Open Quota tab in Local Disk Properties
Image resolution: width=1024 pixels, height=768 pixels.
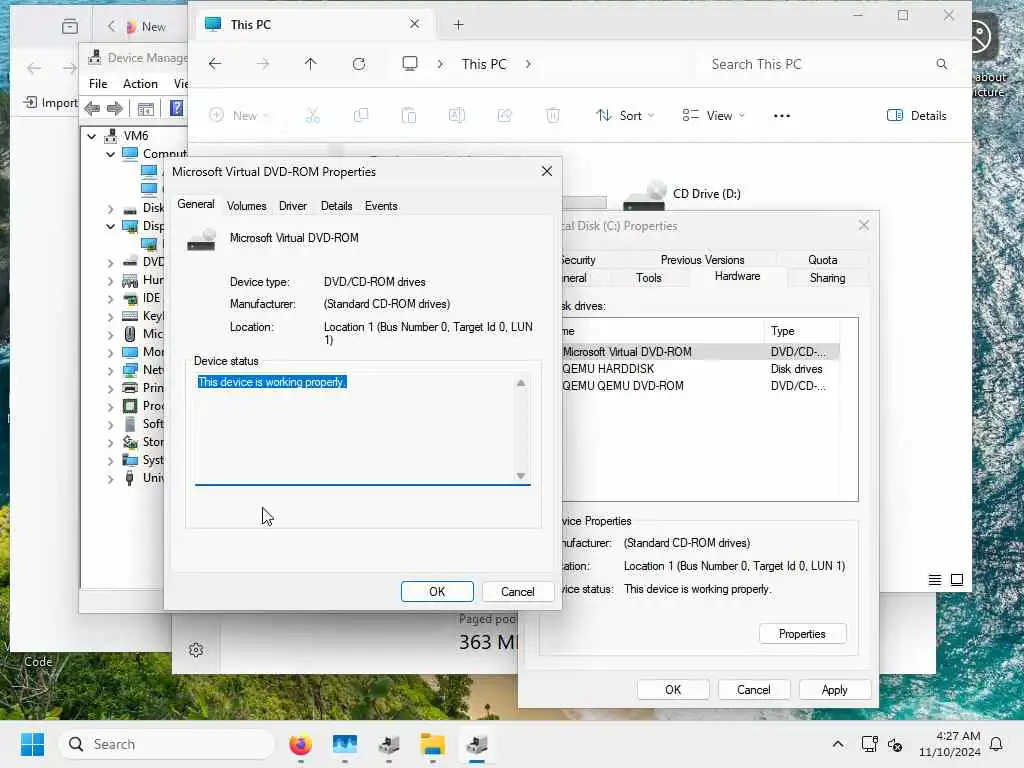click(822, 260)
